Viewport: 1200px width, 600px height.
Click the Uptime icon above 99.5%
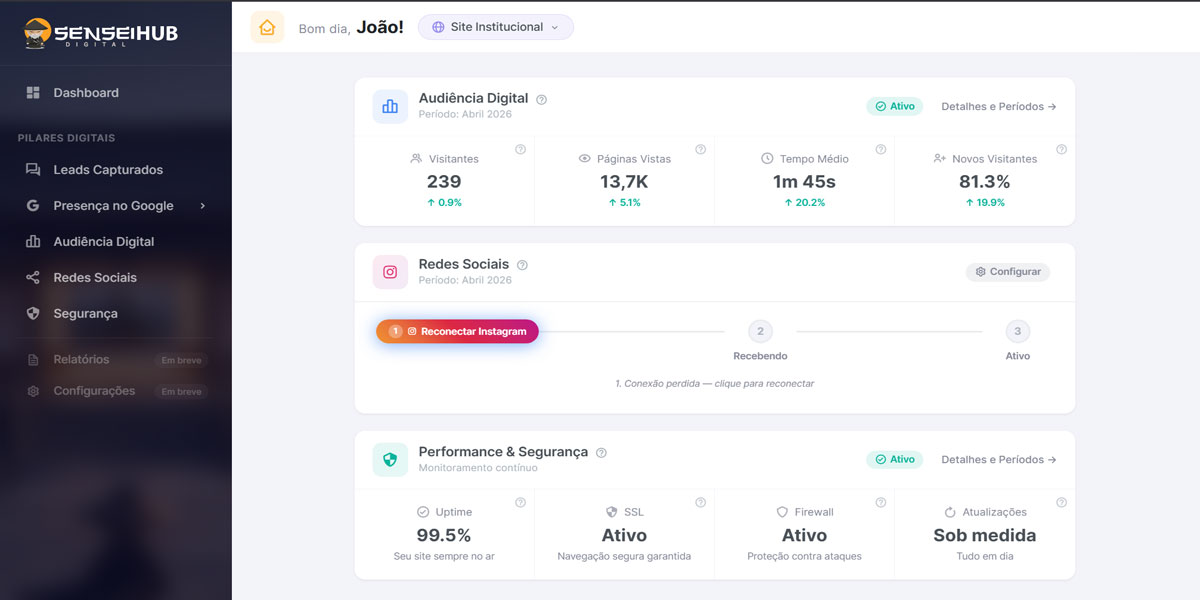click(x=421, y=511)
